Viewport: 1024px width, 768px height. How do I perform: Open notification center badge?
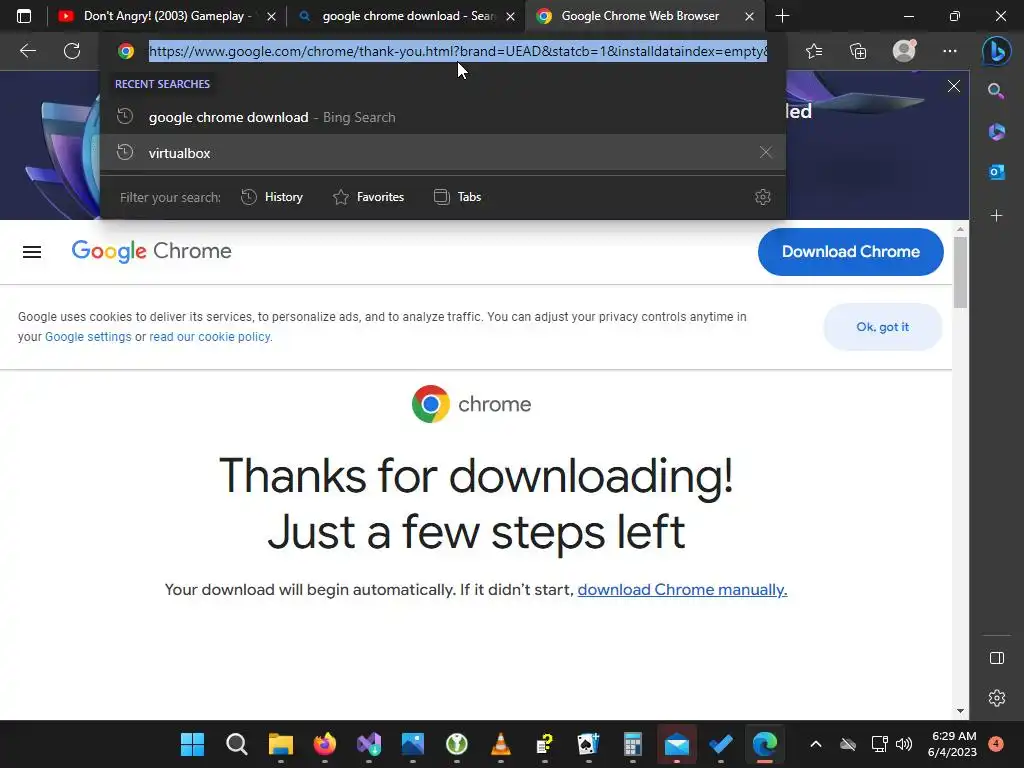tap(995, 744)
